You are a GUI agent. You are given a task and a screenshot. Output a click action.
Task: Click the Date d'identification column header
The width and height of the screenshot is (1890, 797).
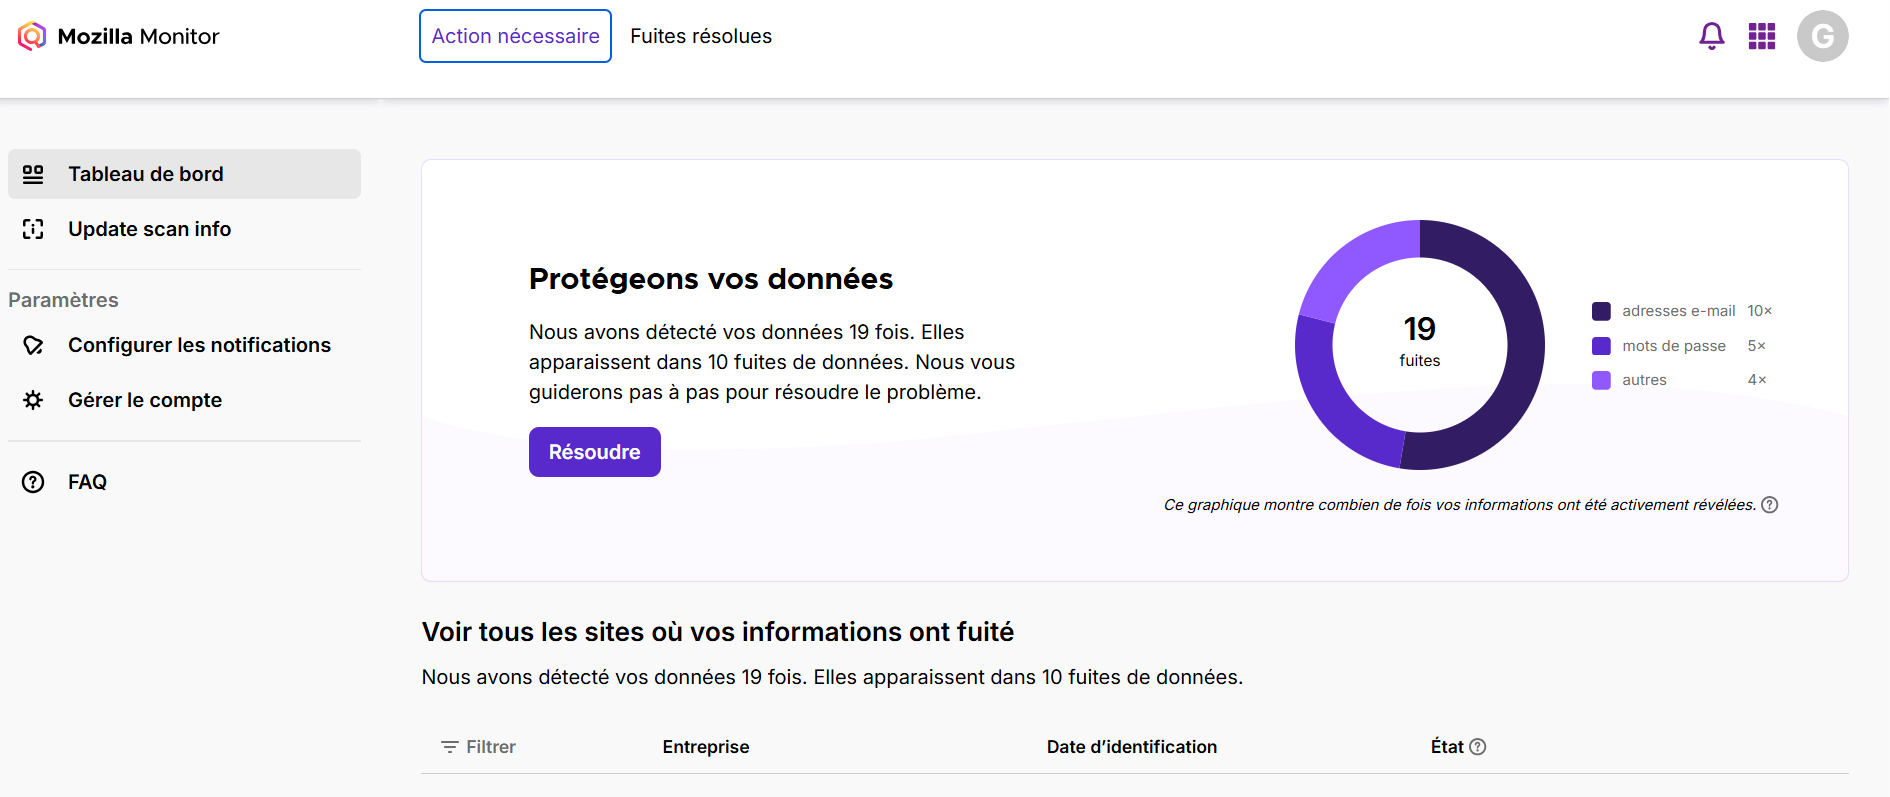click(1131, 747)
